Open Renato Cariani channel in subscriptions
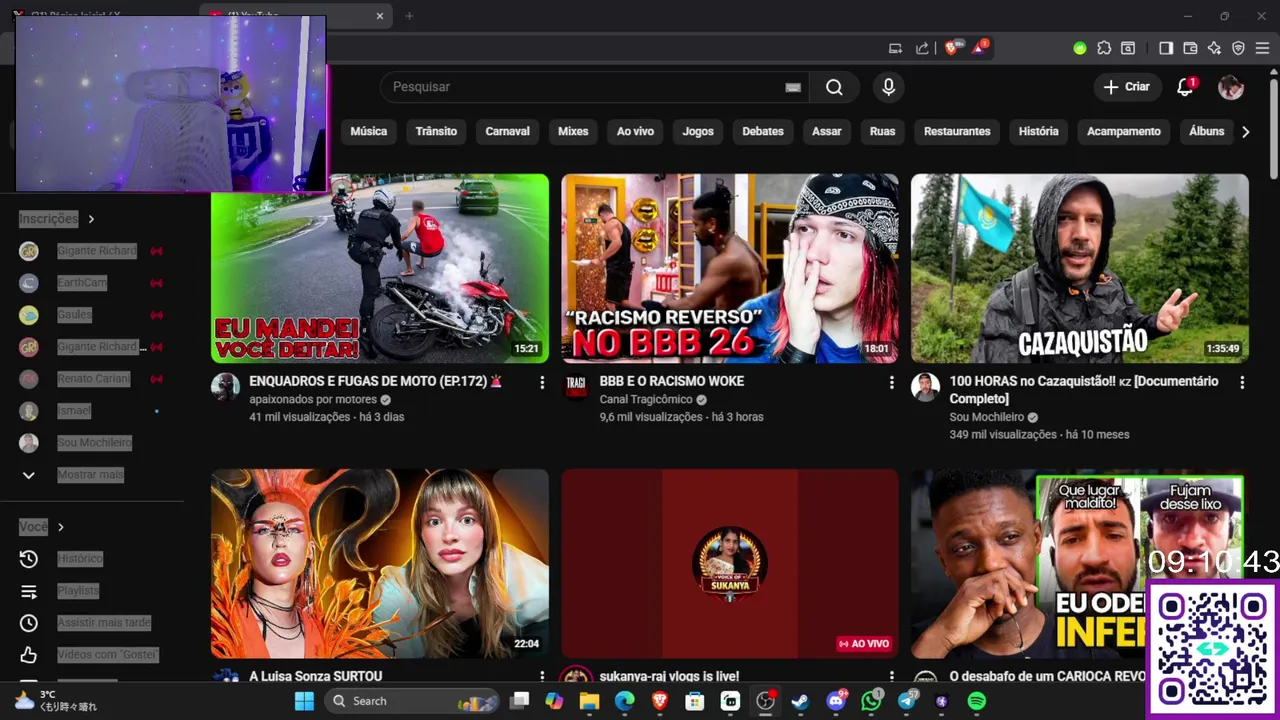1280x720 pixels. coord(93,379)
